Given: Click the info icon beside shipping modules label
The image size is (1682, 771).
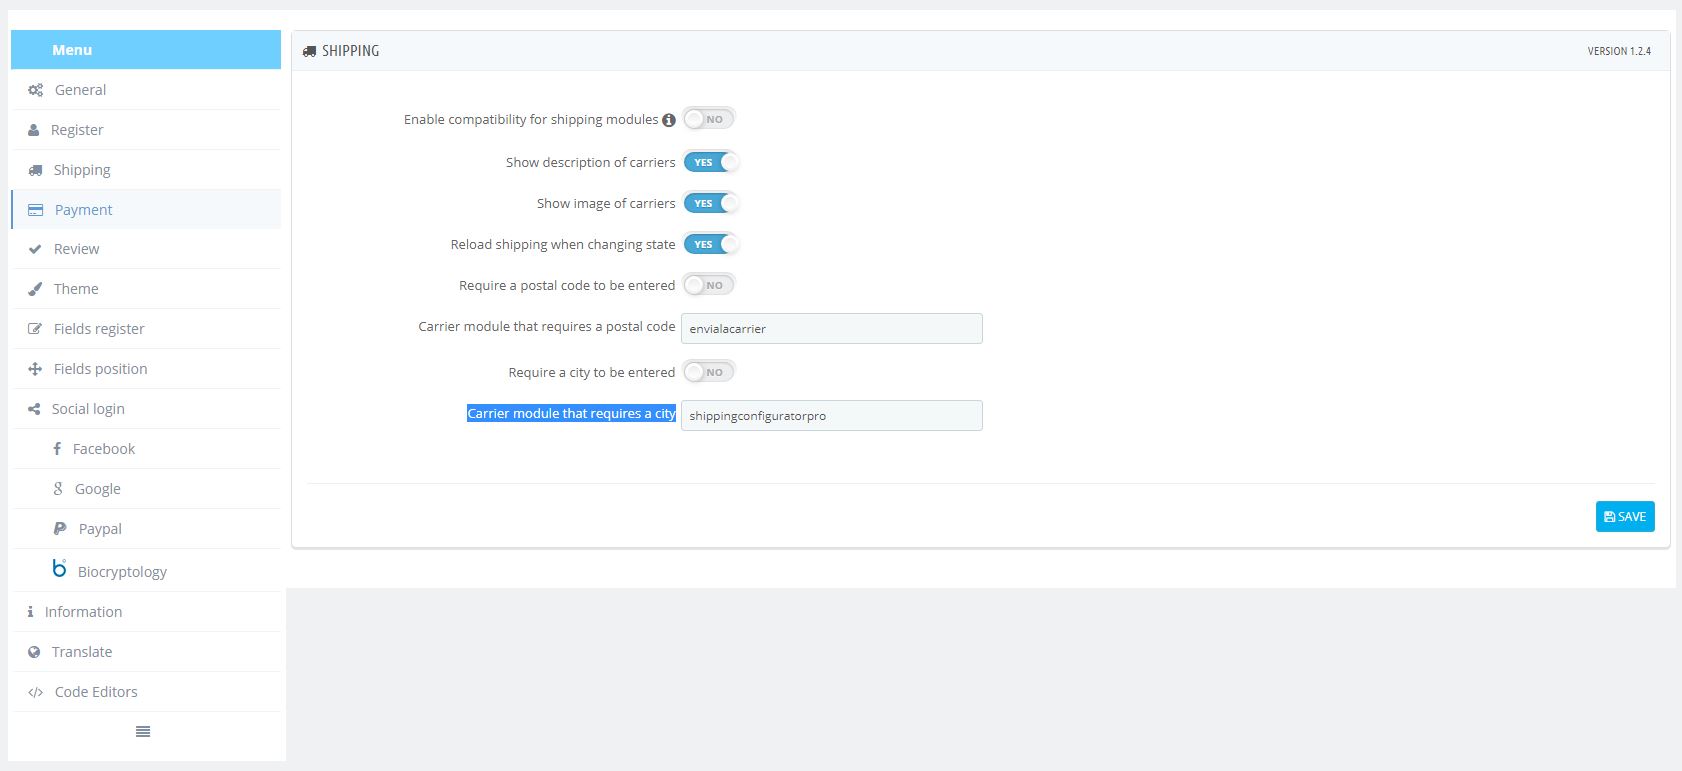Looking at the screenshot, I should click(x=669, y=120).
